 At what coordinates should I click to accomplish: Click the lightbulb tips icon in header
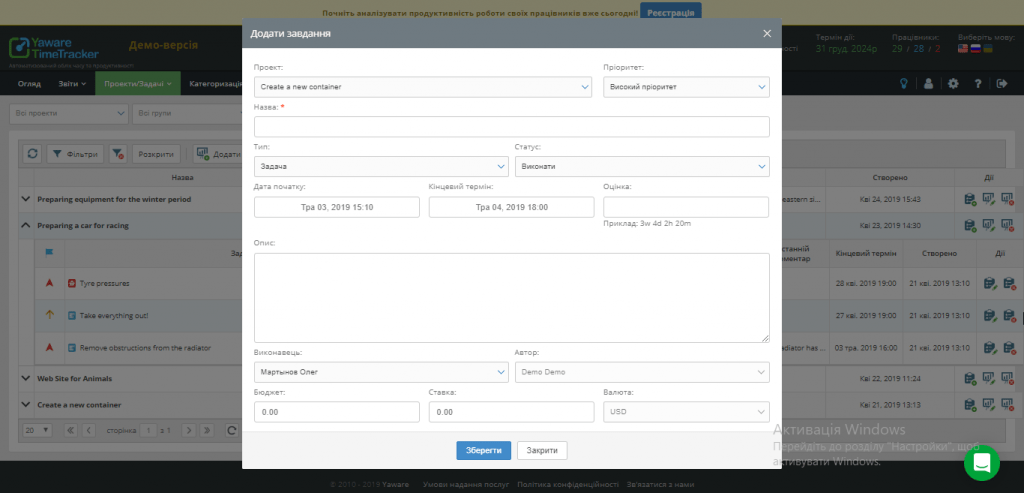[x=904, y=84]
